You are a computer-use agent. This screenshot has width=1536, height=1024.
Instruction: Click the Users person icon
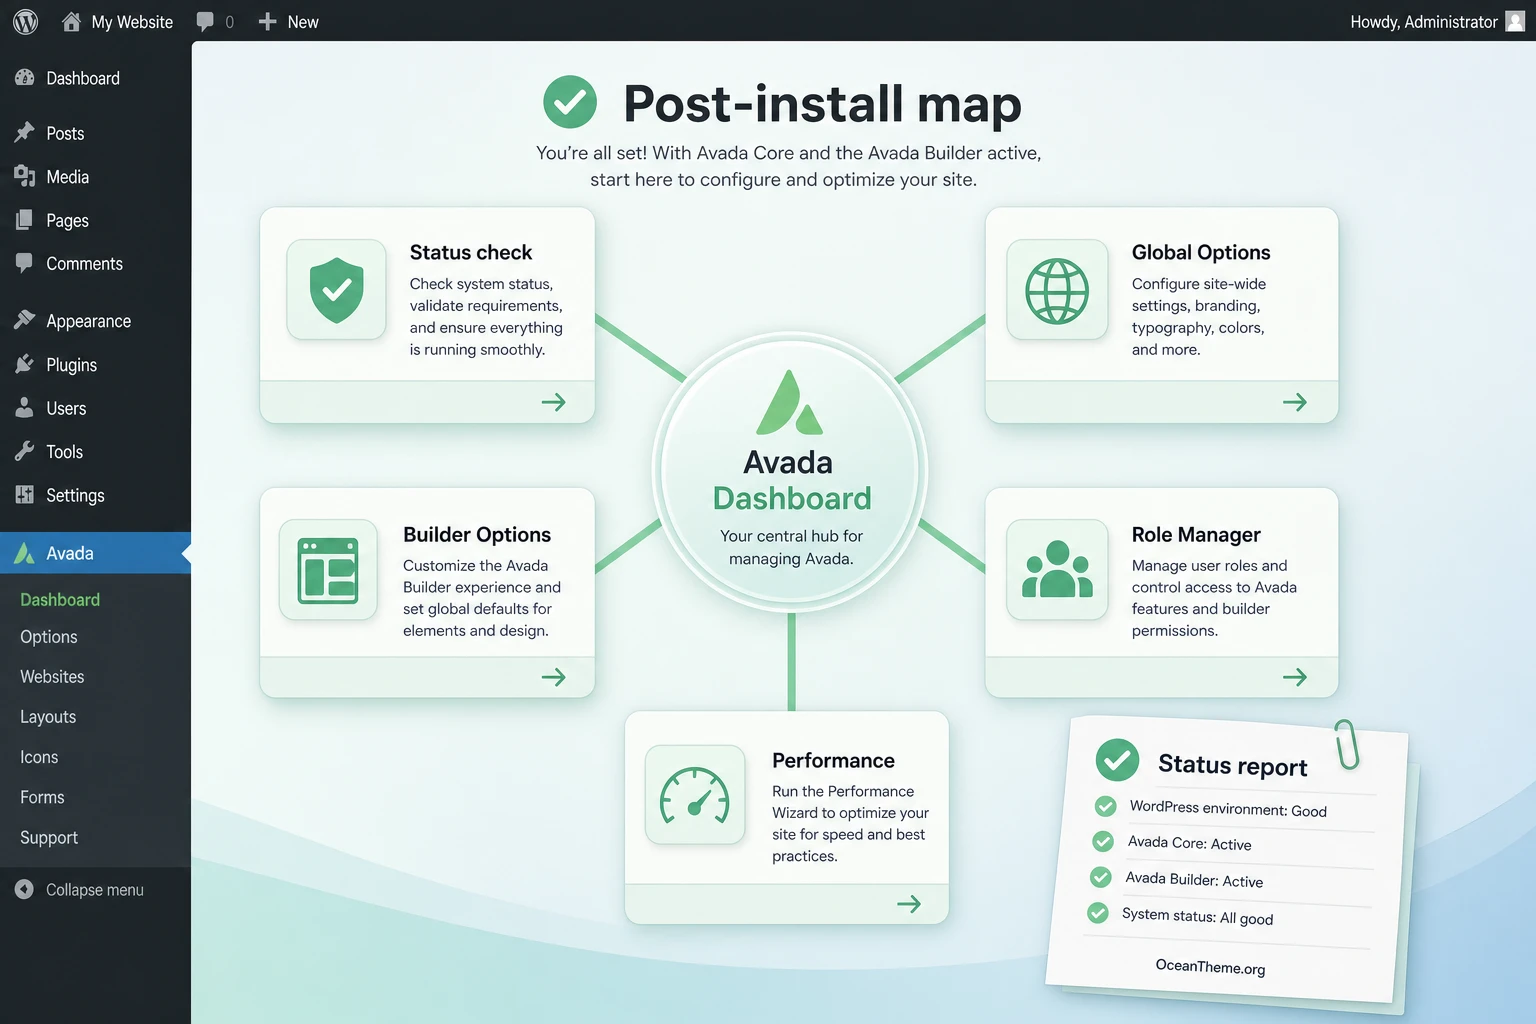(25, 408)
